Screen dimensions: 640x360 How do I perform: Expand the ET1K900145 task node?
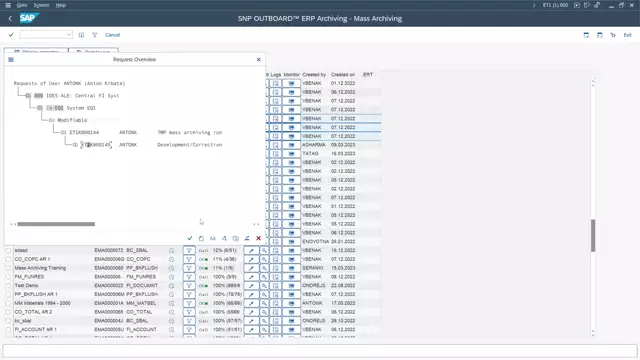[75, 145]
